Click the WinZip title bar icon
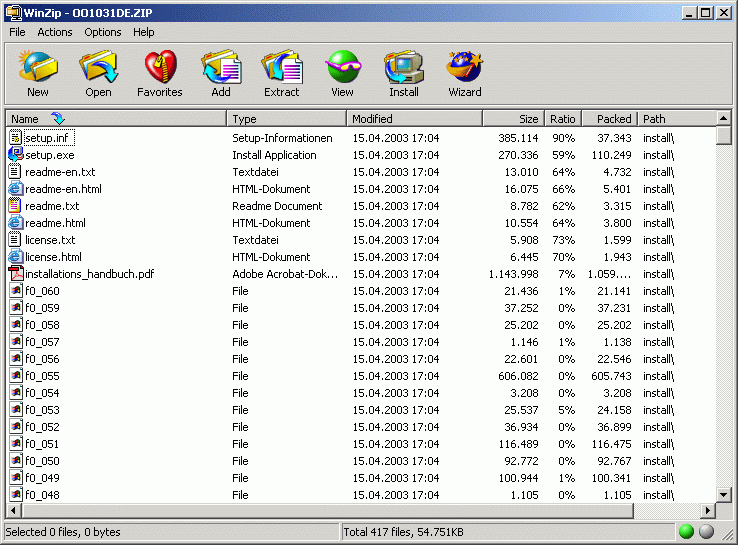The image size is (738, 545). click(14, 12)
